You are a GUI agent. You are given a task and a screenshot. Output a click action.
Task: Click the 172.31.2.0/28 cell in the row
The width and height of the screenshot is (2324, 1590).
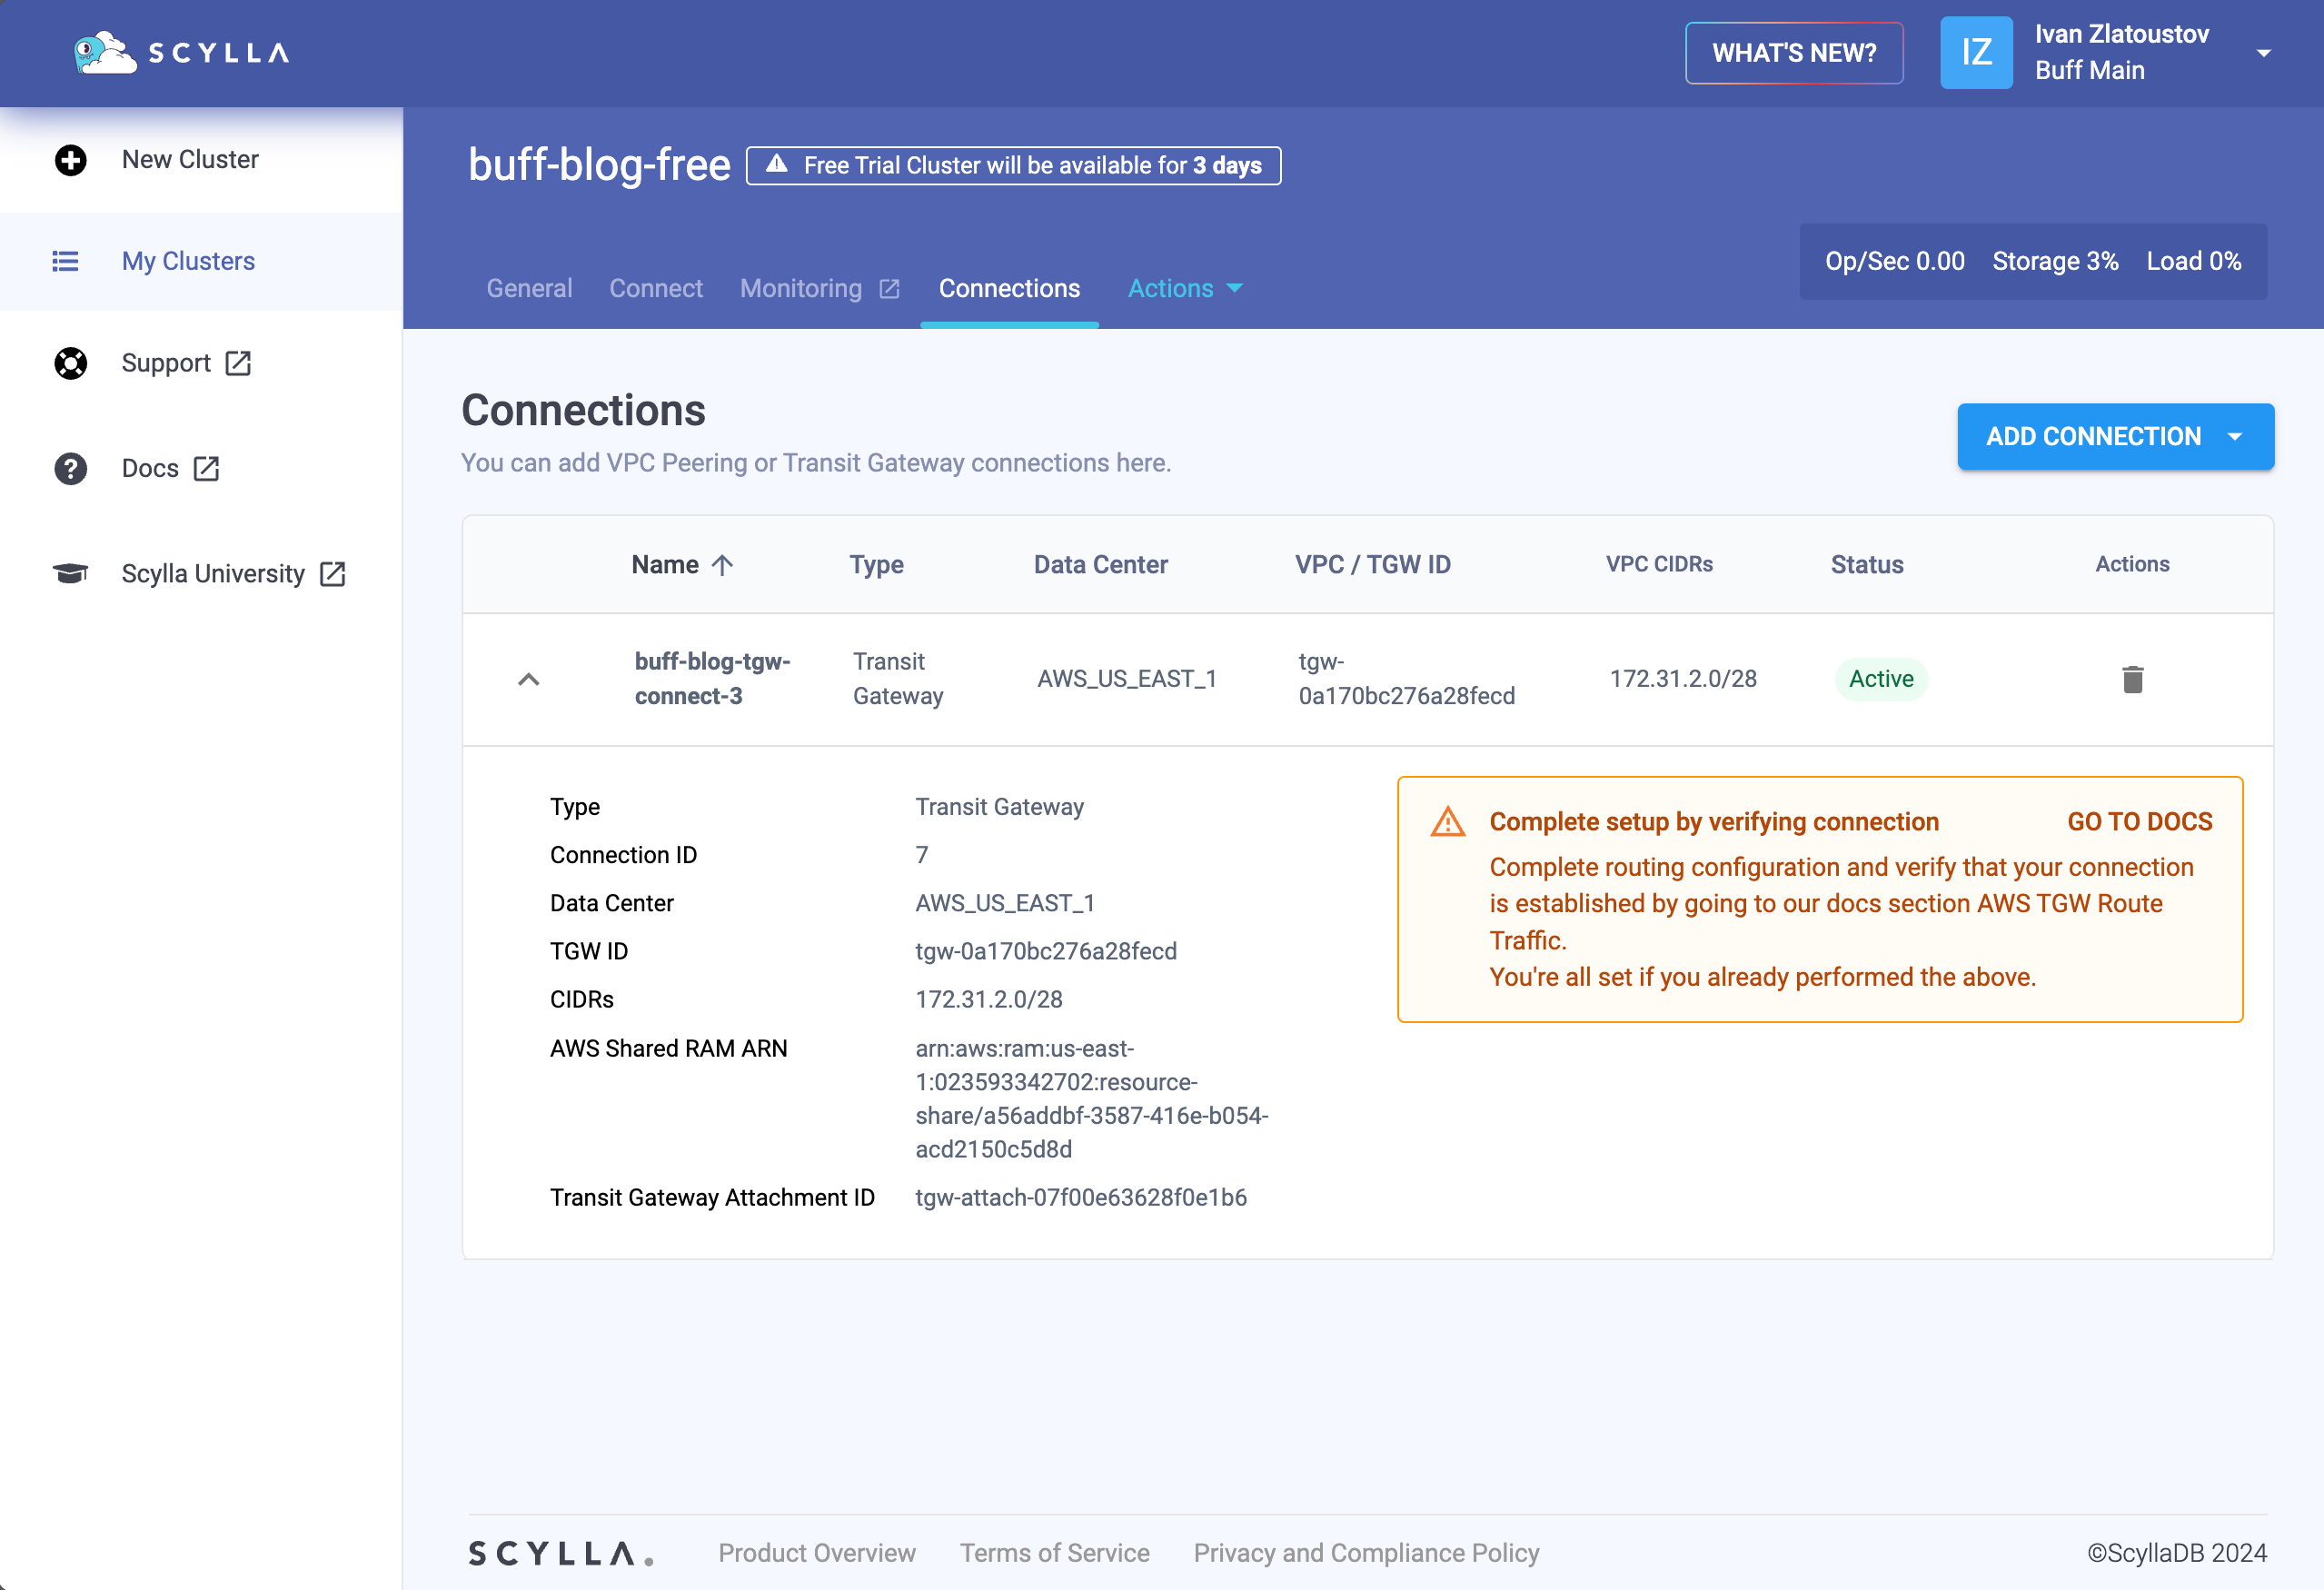coord(1682,679)
